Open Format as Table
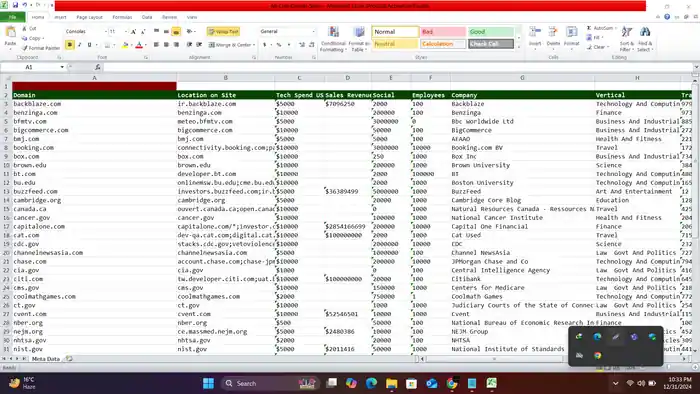The height and width of the screenshot is (394, 700). 359,39
